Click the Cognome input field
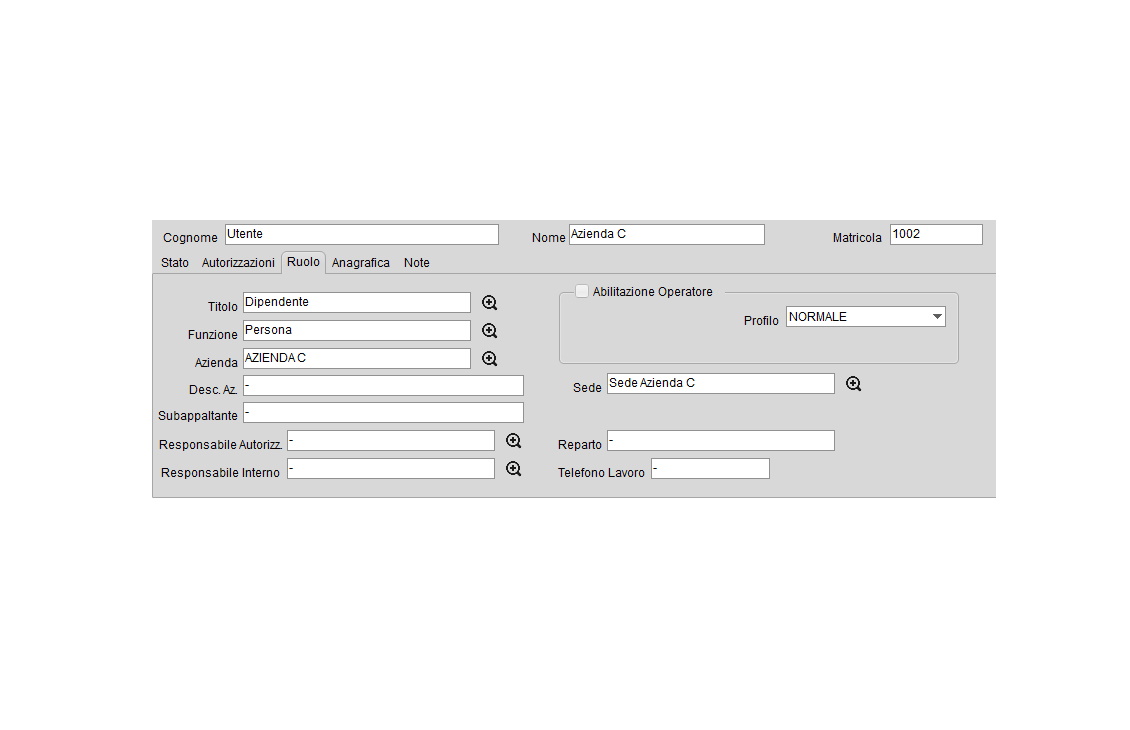The image size is (1130, 730). 361,234
